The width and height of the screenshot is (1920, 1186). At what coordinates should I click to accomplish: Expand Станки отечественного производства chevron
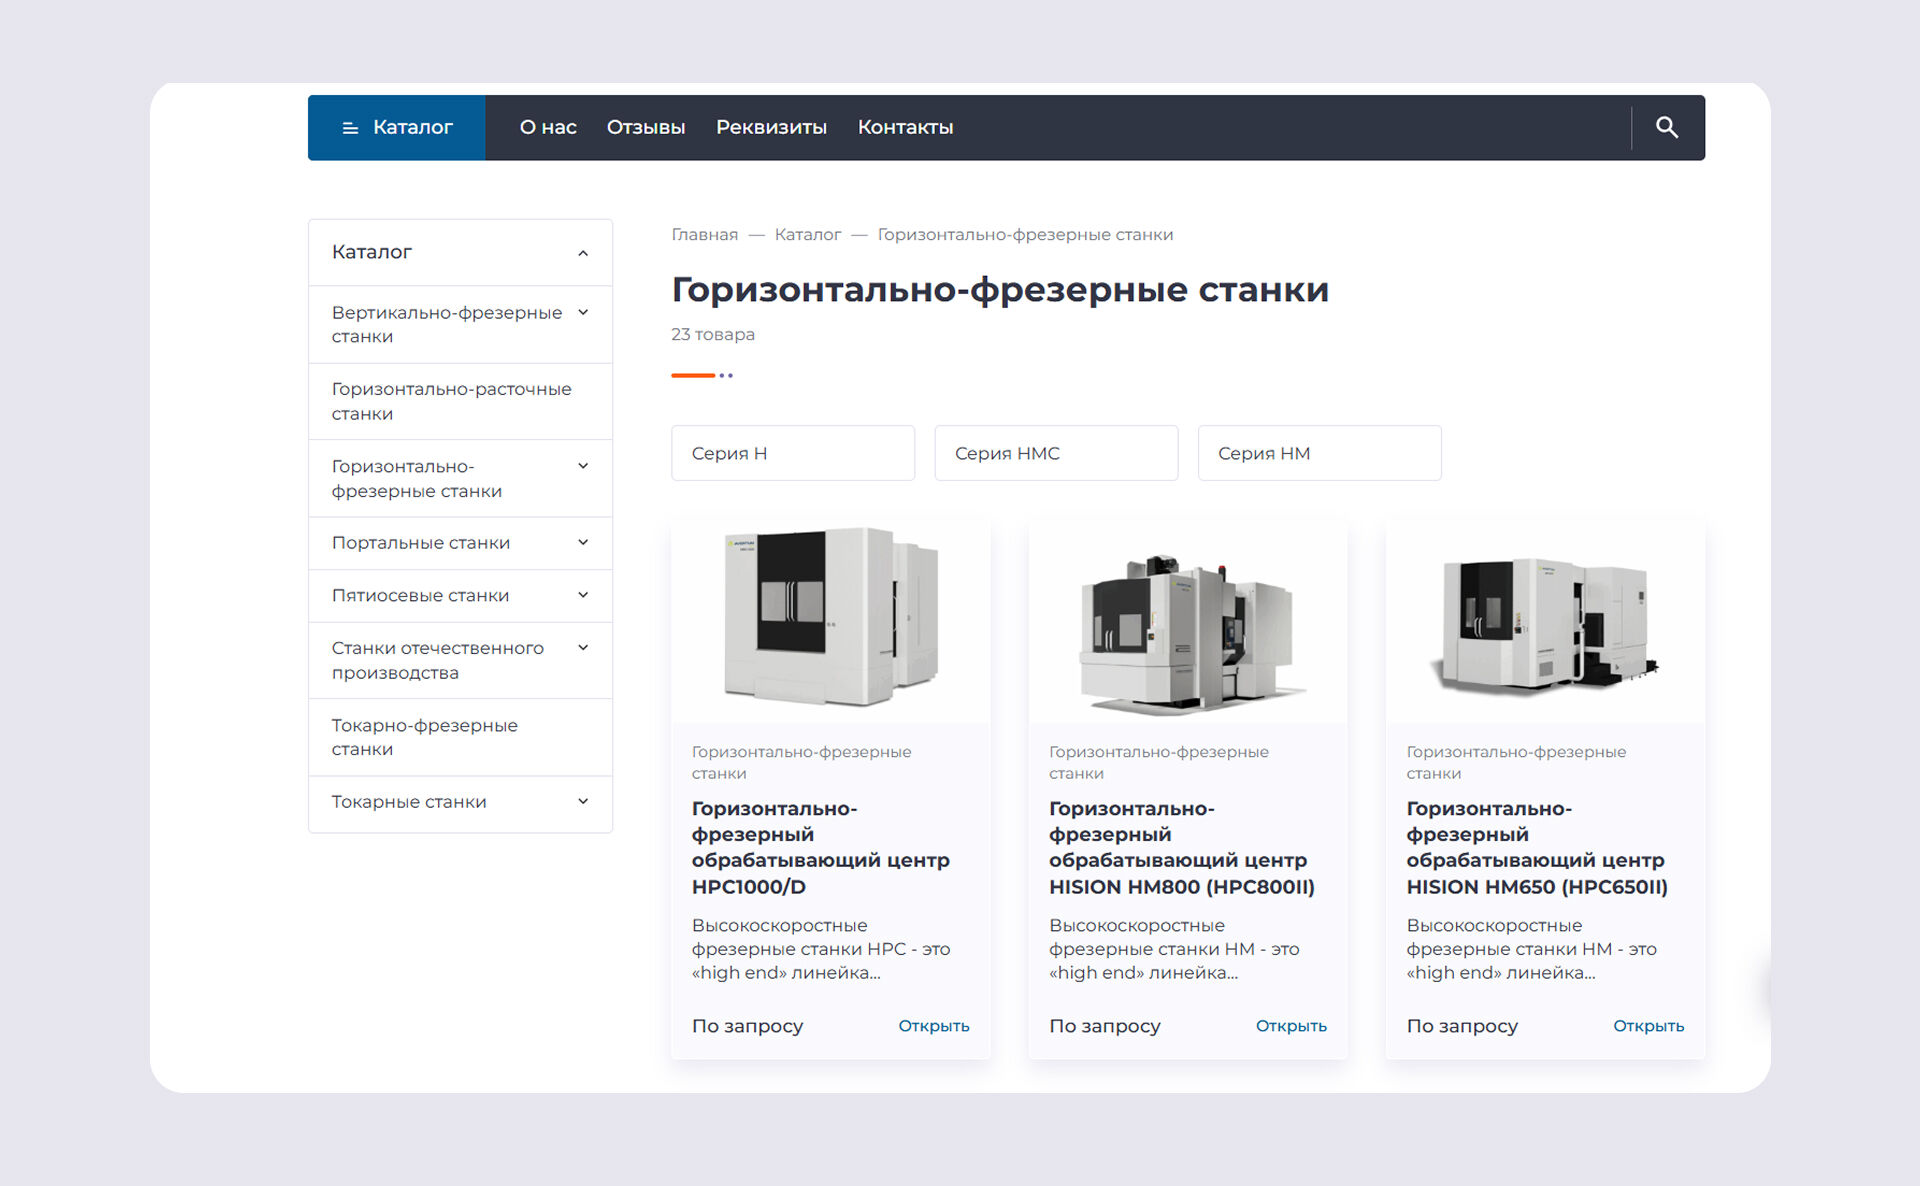583,648
